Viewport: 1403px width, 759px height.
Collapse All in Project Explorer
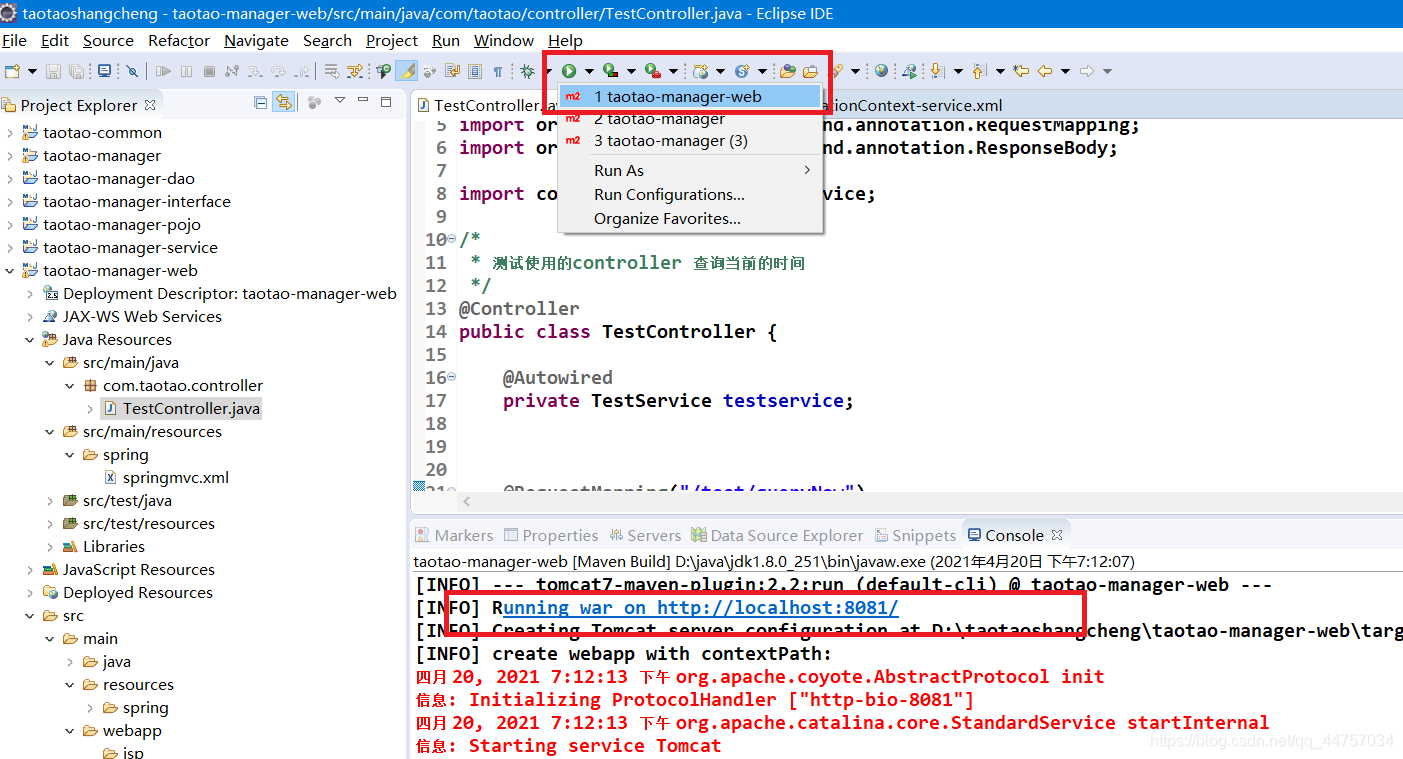click(x=261, y=102)
